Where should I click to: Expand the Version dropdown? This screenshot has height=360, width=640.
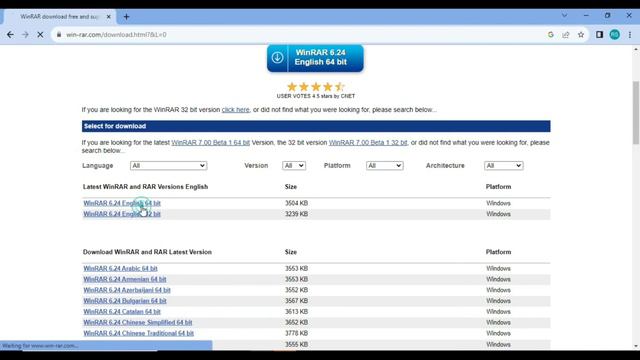coord(294,165)
